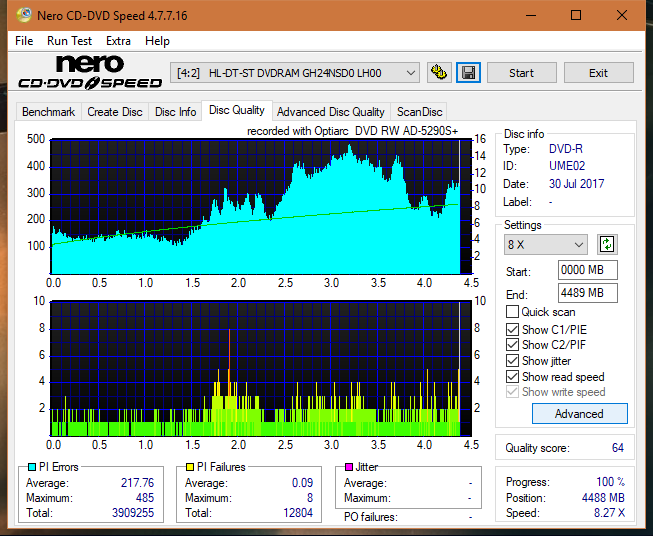
Task: Click PI Failures average value 0.09
Action: click(x=302, y=482)
